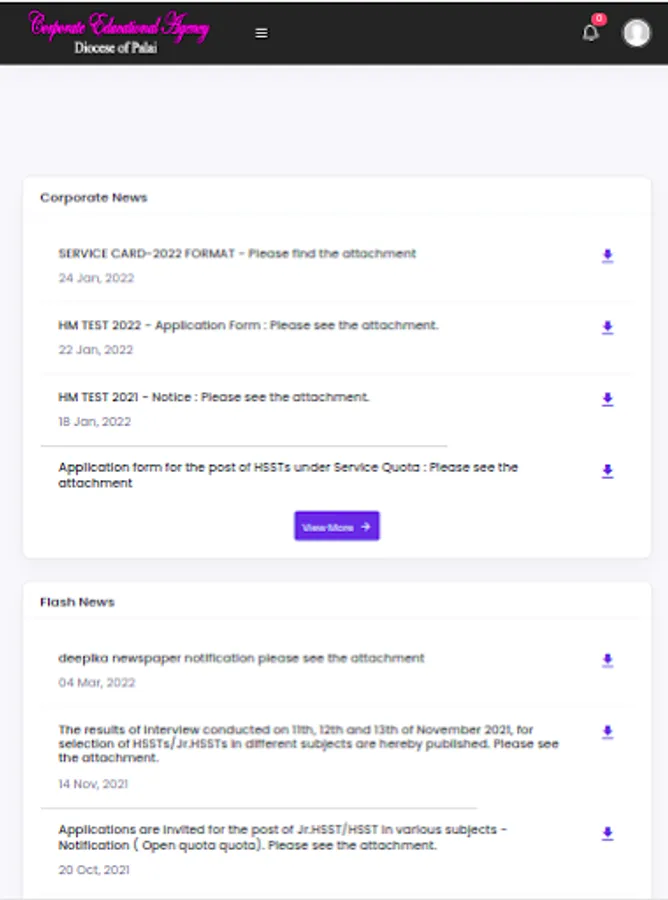
Task: Click the Corporate Educational Agency logo
Action: [120, 33]
